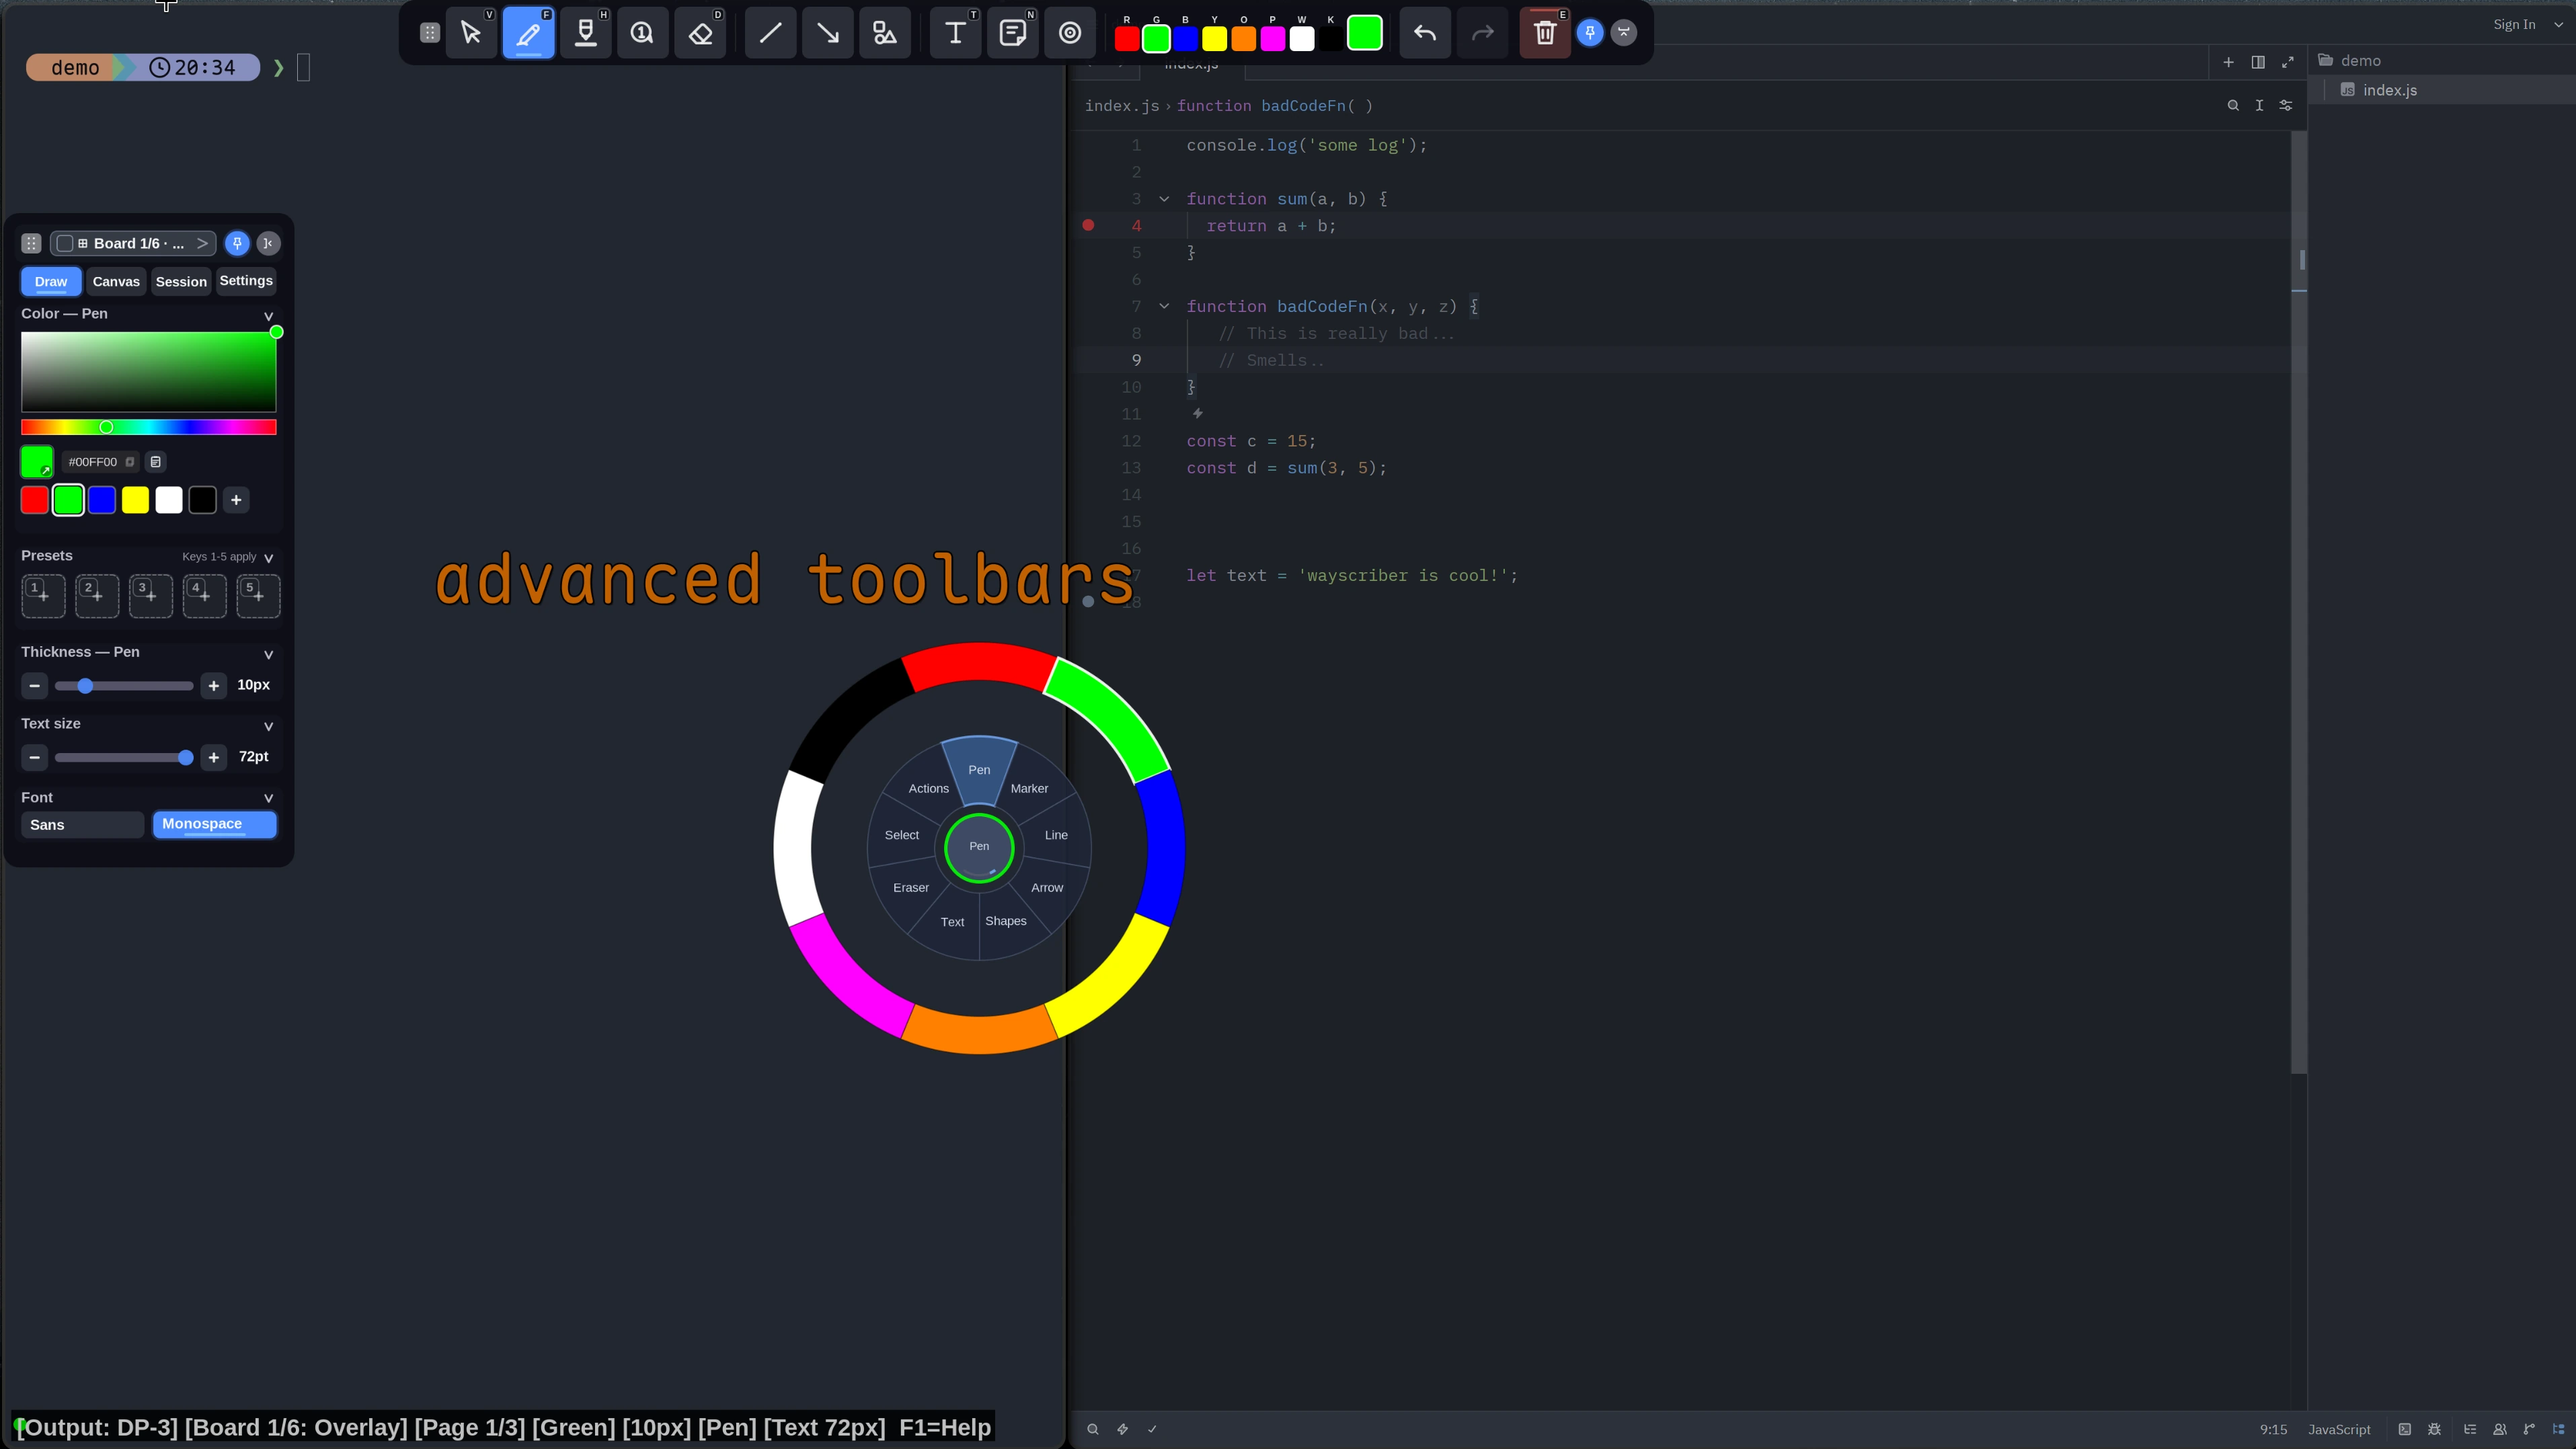
Task: Select the sticky Note tool in top toolbar
Action: pyautogui.click(x=1013, y=33)
